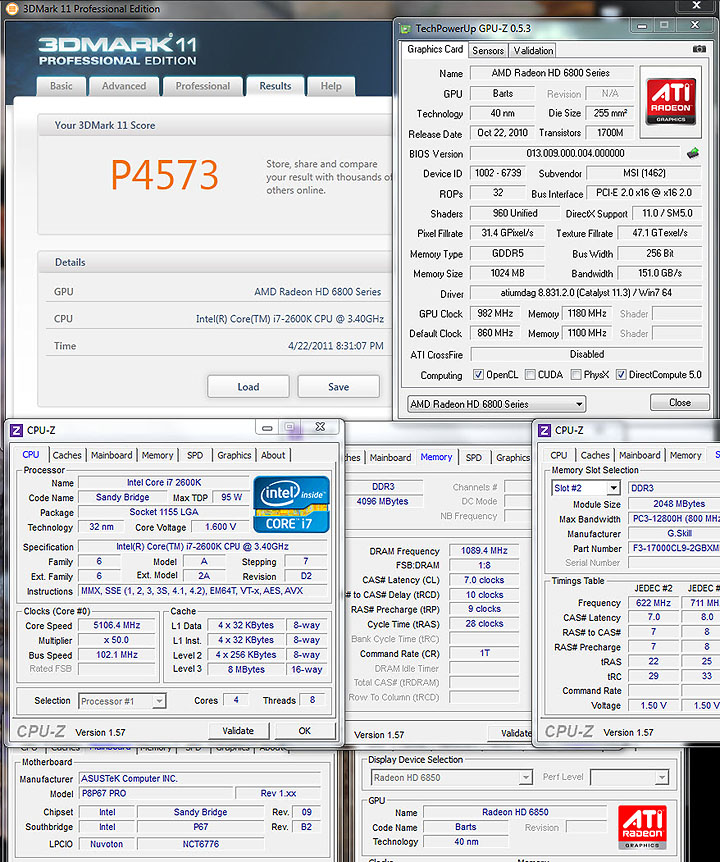The width and height of the screenshot is (720, 862).
Task: Click the ATI Radeon logo in bottom Graphics window
Action: coord(643,828)
